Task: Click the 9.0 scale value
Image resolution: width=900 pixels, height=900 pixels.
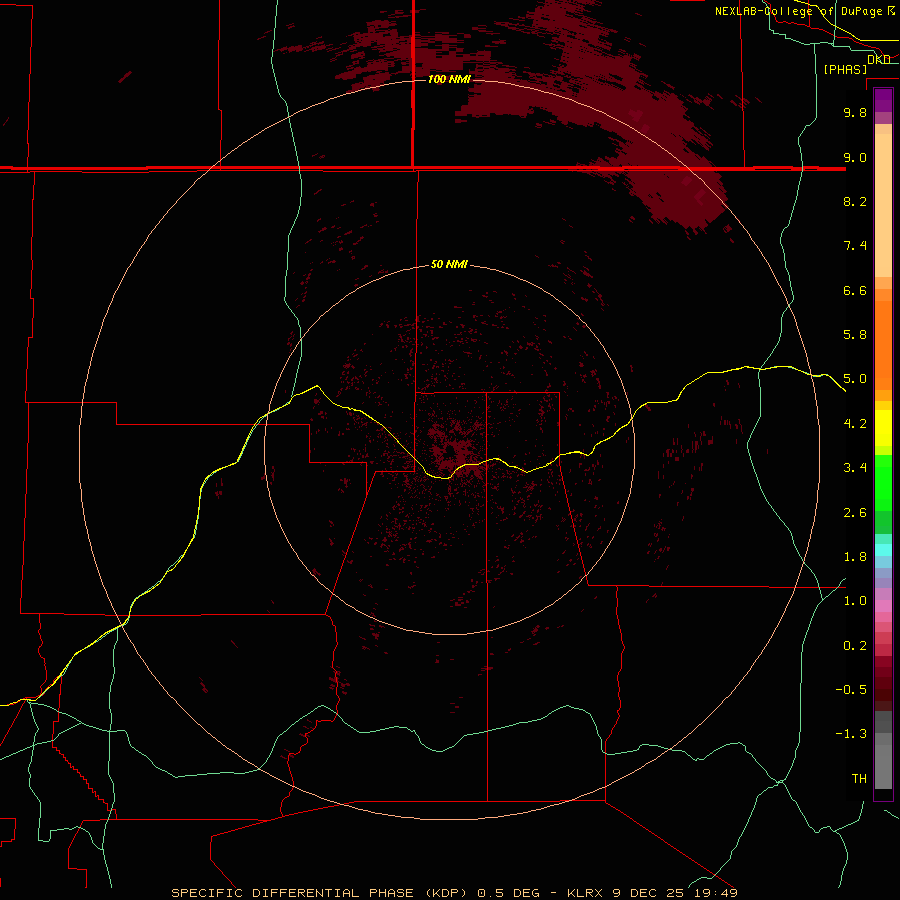Action: pos(855,157)
